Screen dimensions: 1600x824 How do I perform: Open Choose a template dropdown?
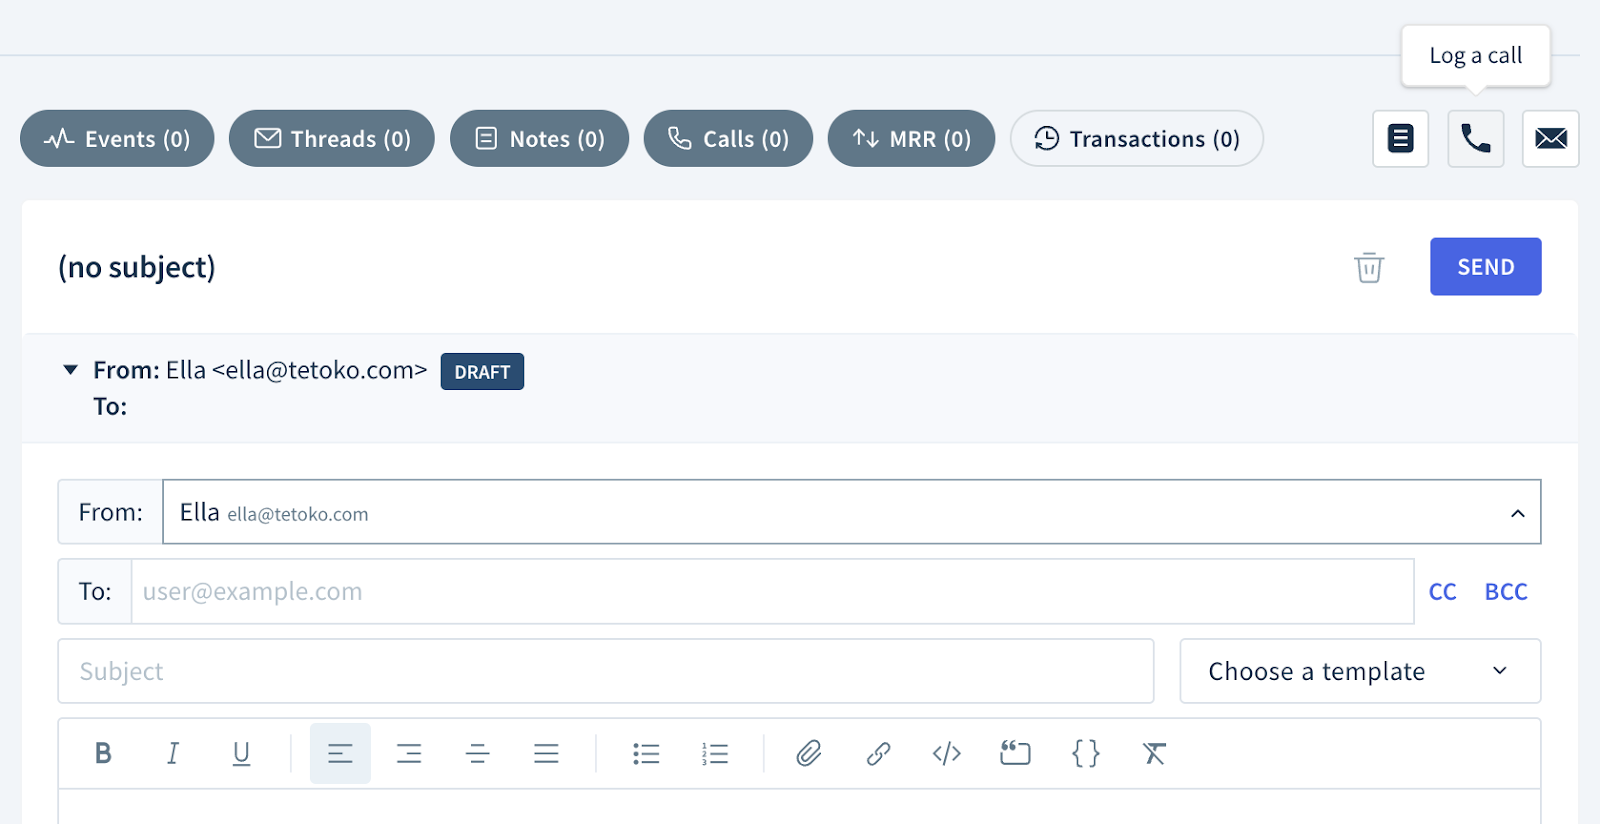coord(1360,671)
